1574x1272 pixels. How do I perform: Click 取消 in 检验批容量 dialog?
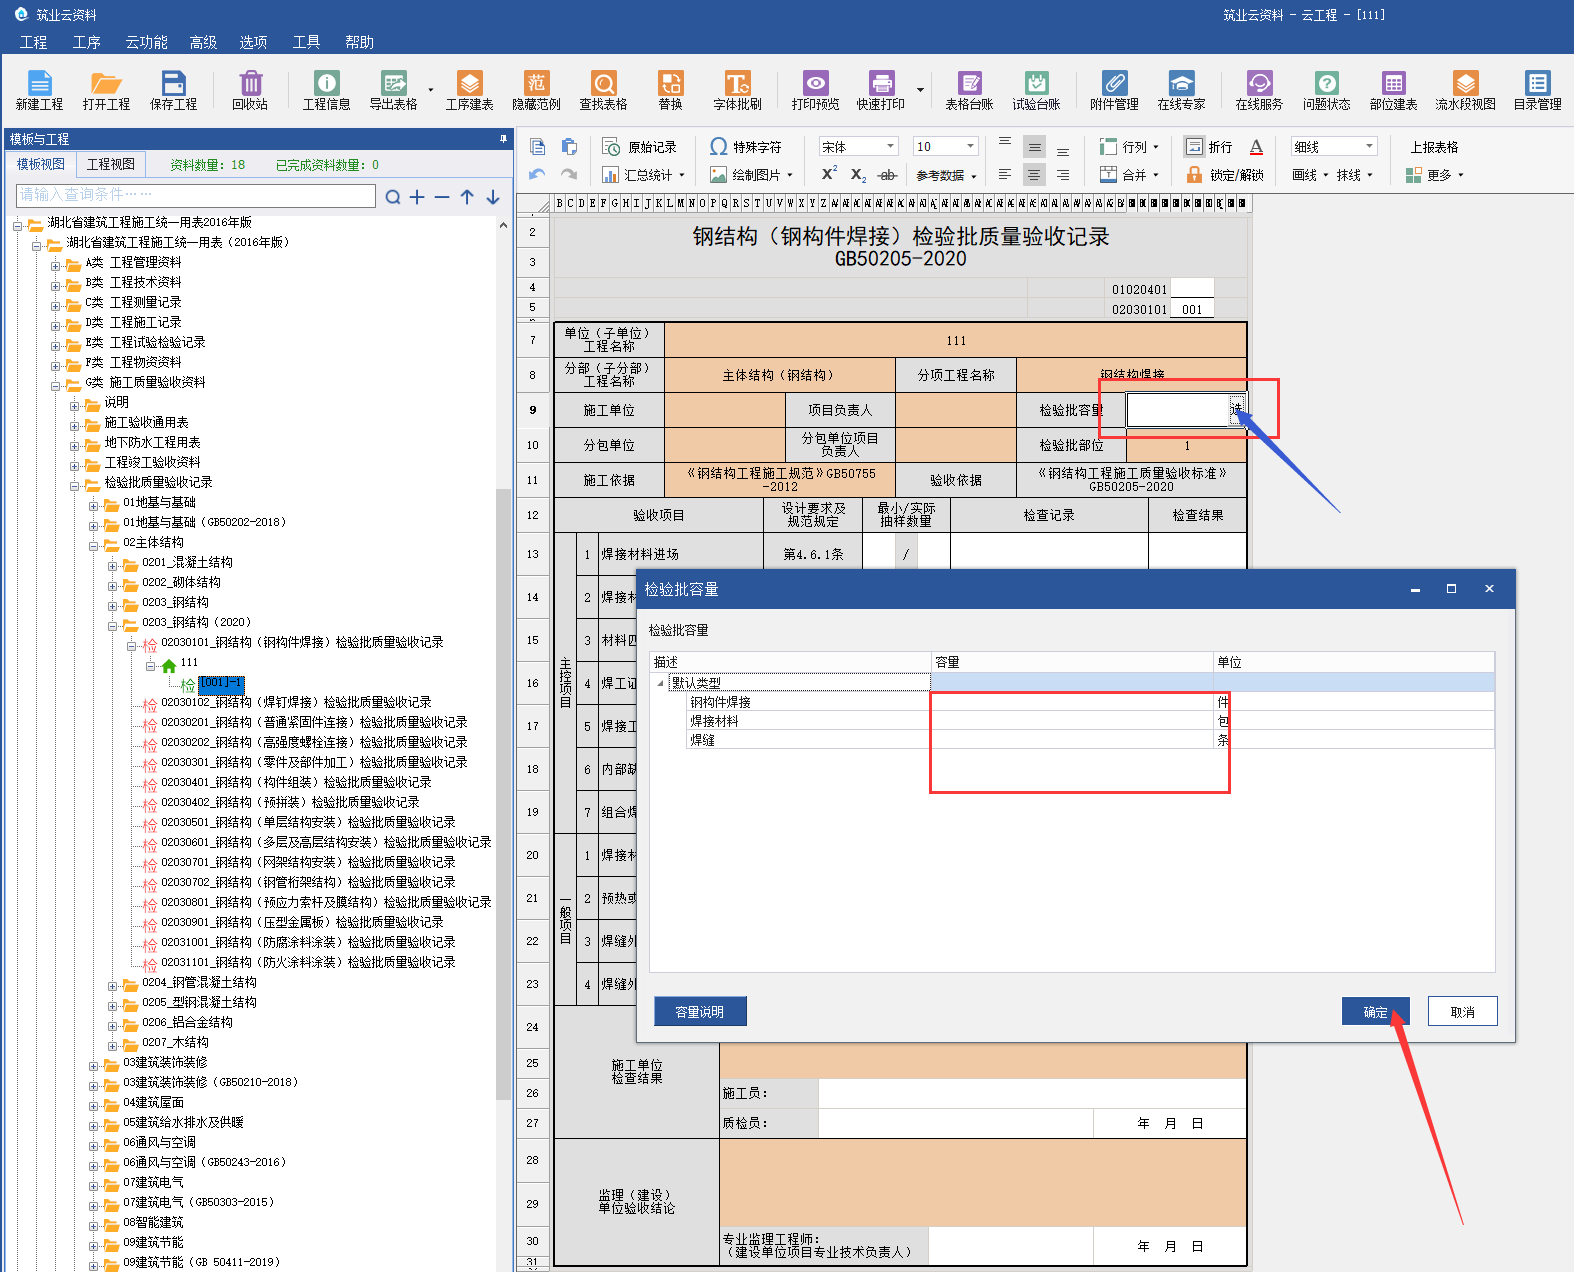(x=1462, y=1012)
